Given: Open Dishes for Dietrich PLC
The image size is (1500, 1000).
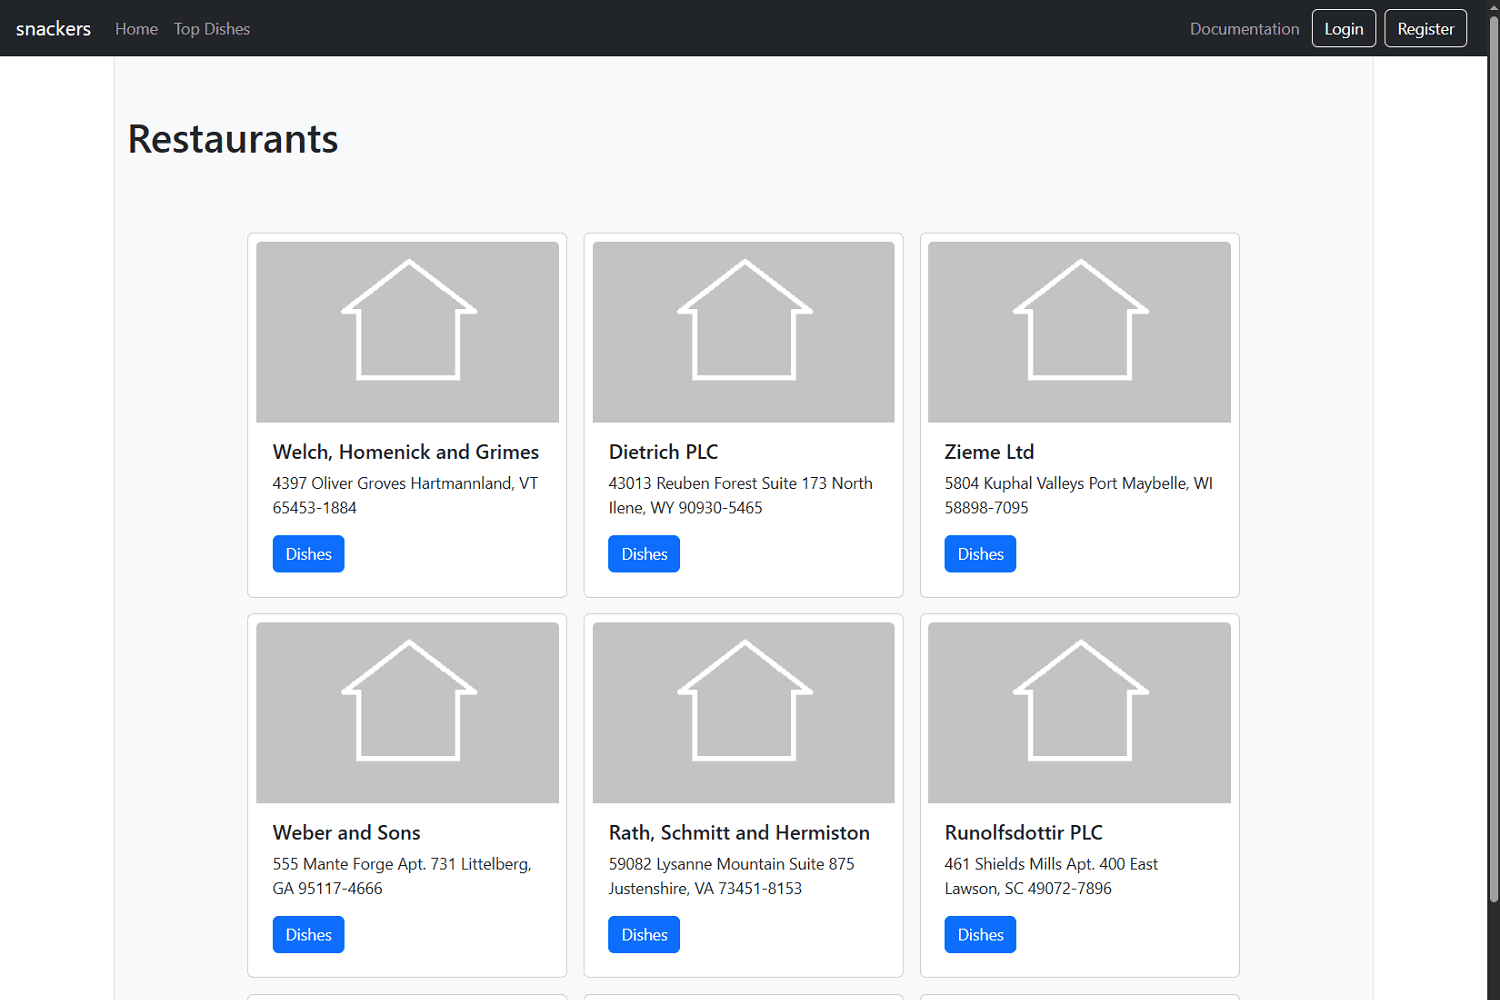Looking at the screenshot, I should click(x=644, y=554).
